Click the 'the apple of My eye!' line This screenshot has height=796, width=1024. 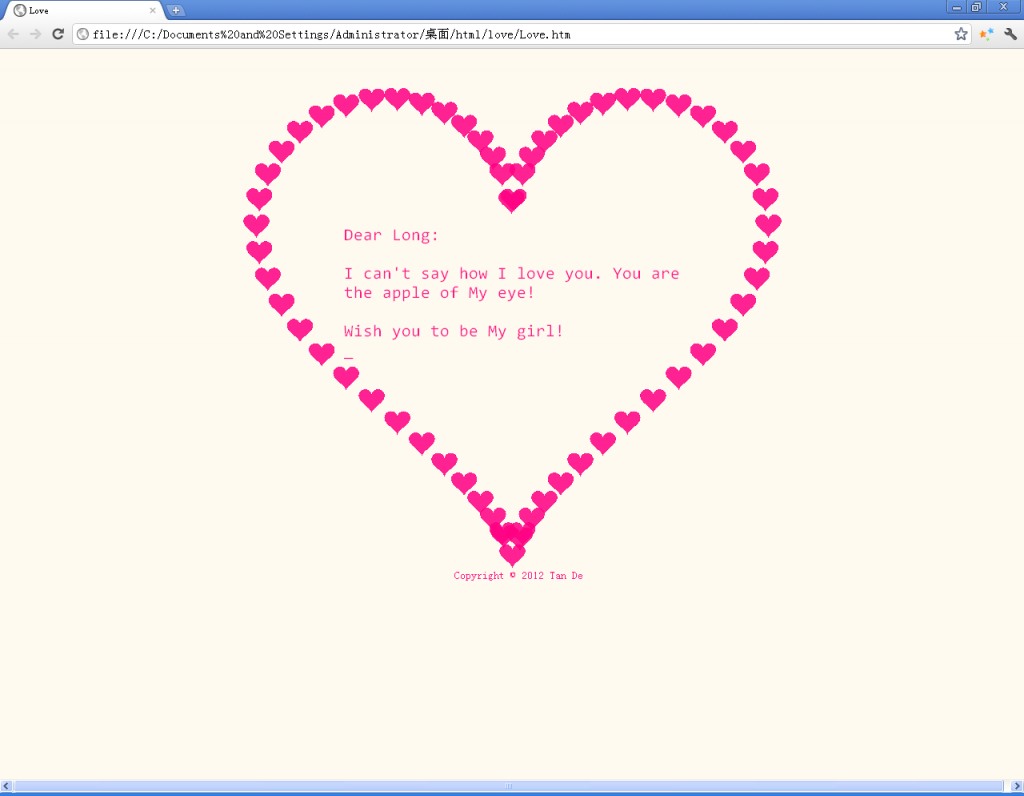pos(439,293)
